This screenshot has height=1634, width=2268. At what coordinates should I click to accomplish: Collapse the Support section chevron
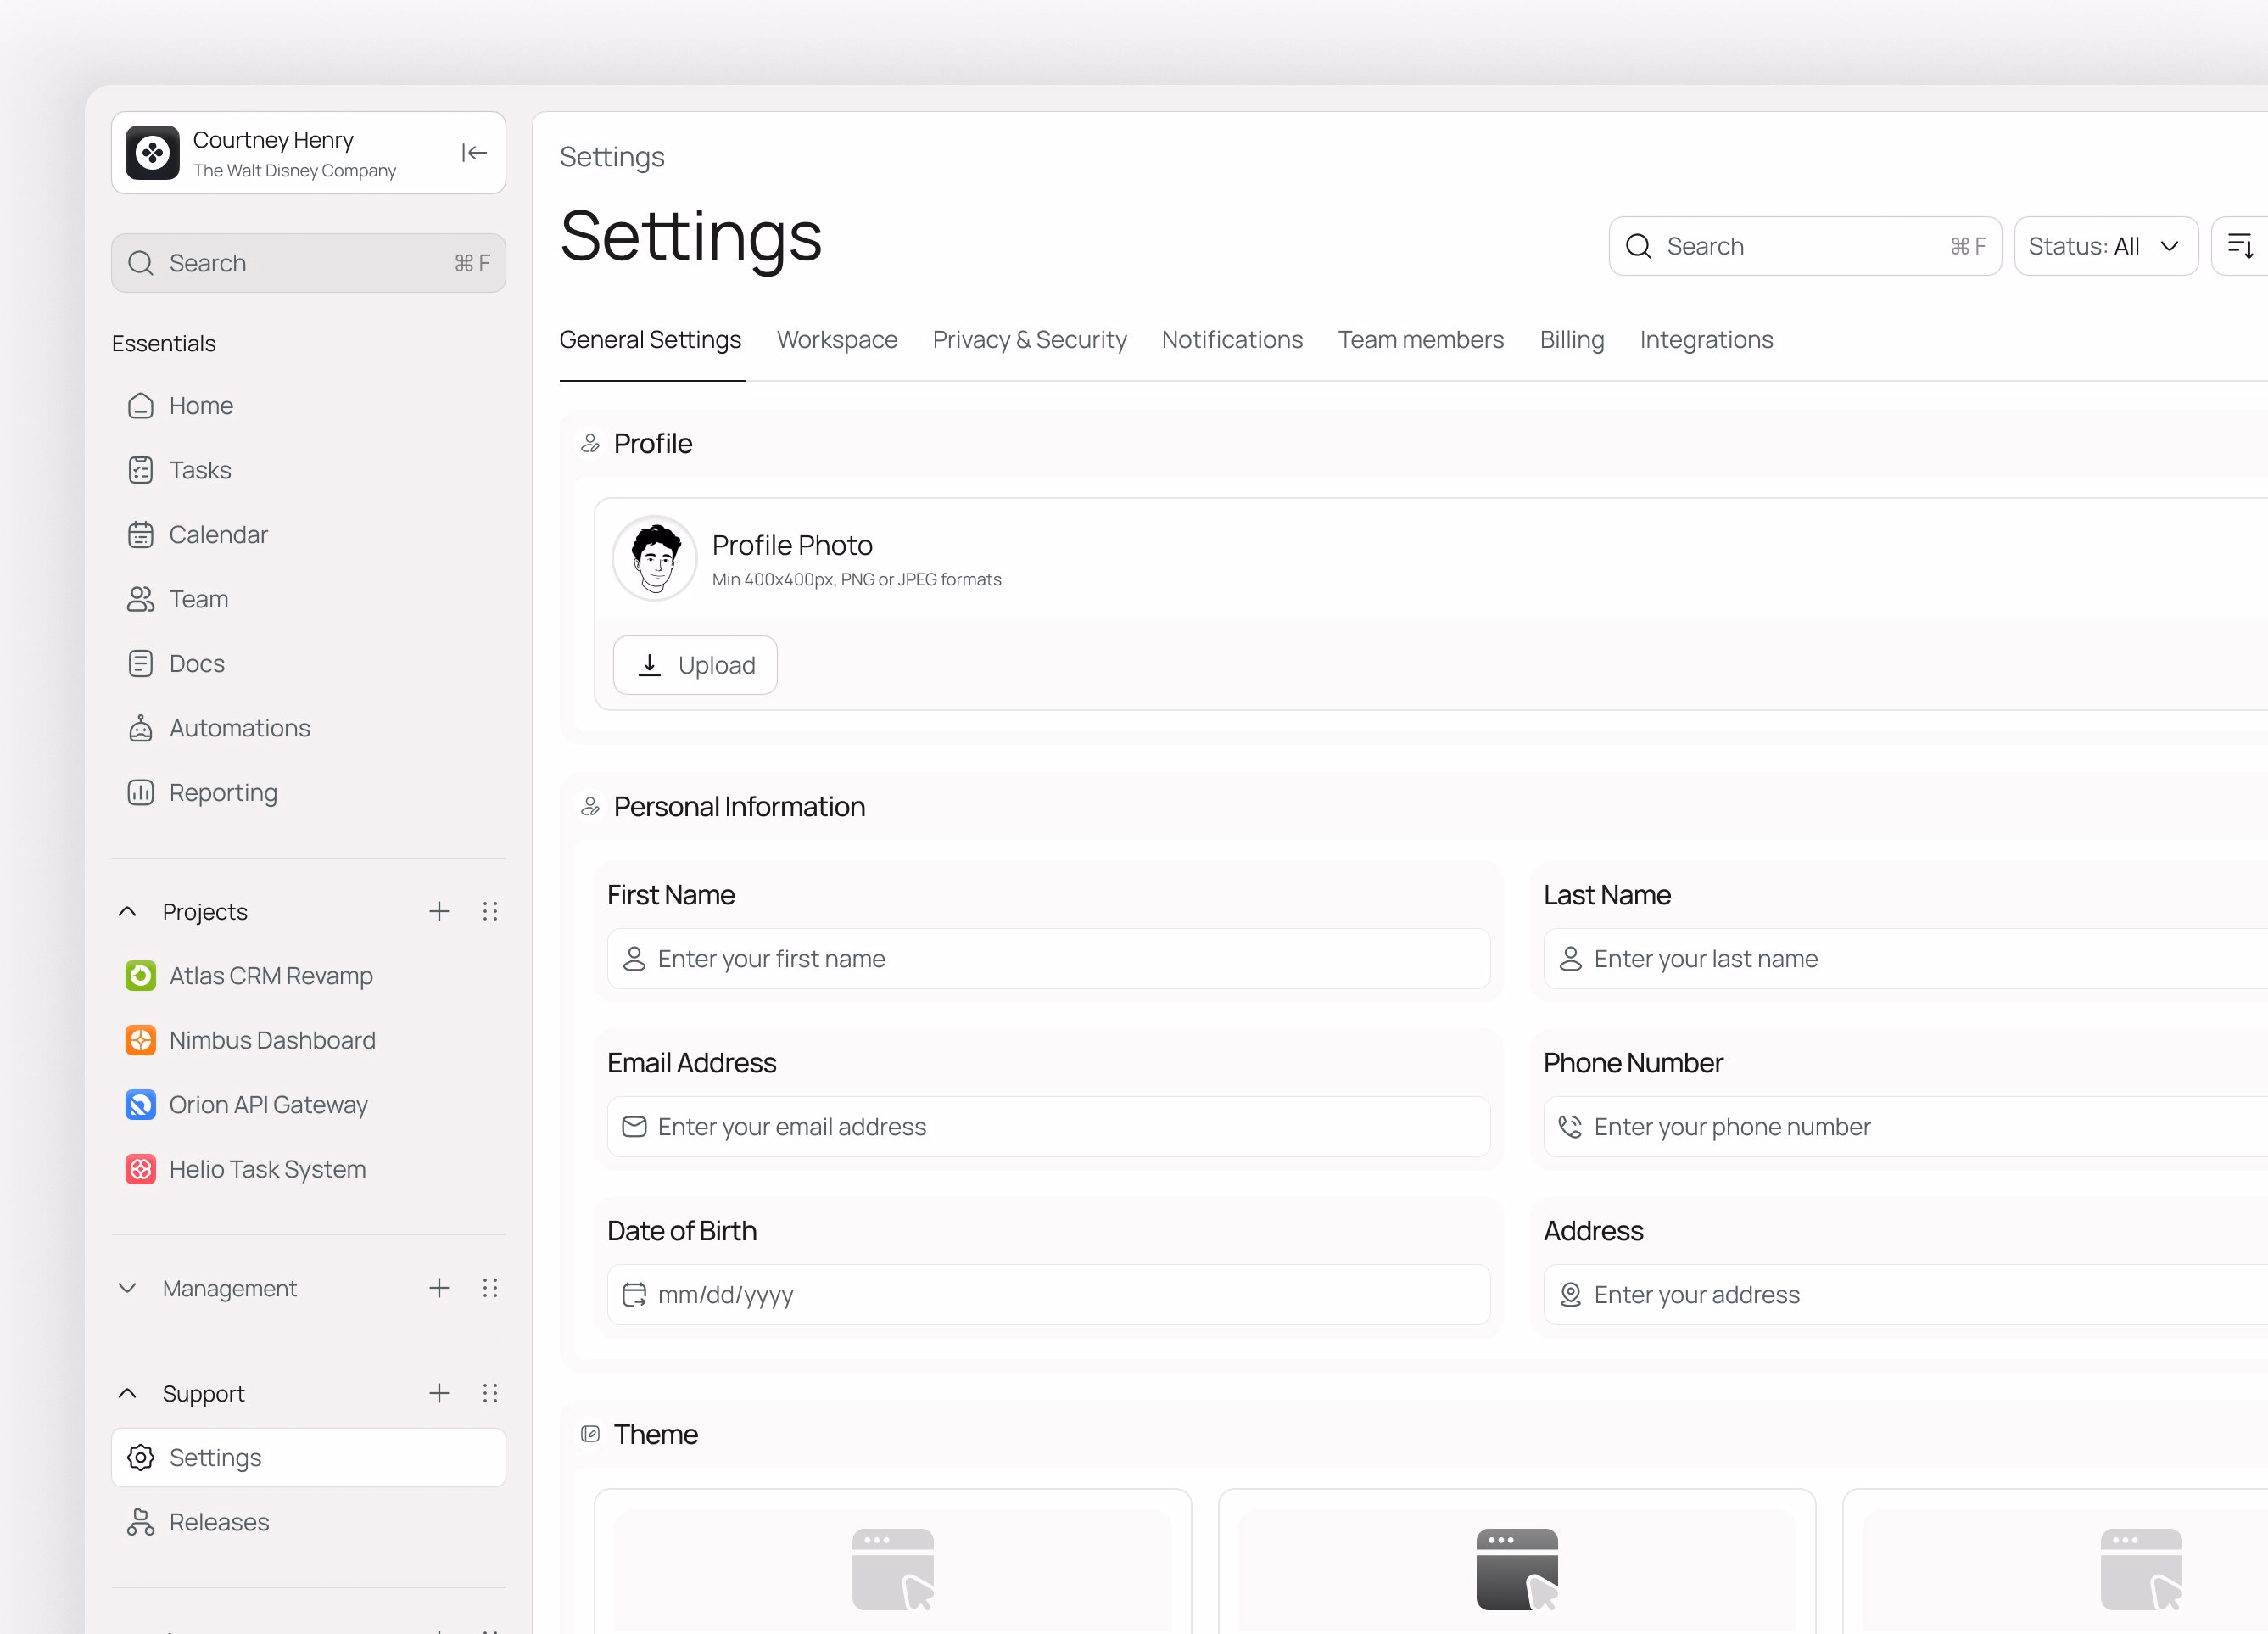[x=128, y=1393]
